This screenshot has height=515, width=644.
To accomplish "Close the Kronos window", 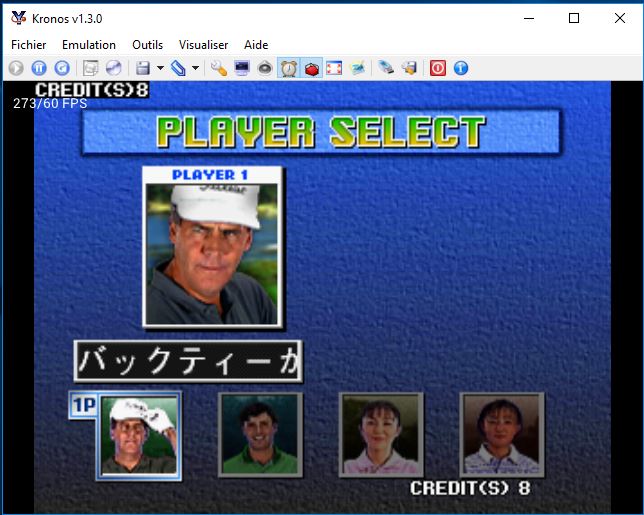I will click(620, 18).
